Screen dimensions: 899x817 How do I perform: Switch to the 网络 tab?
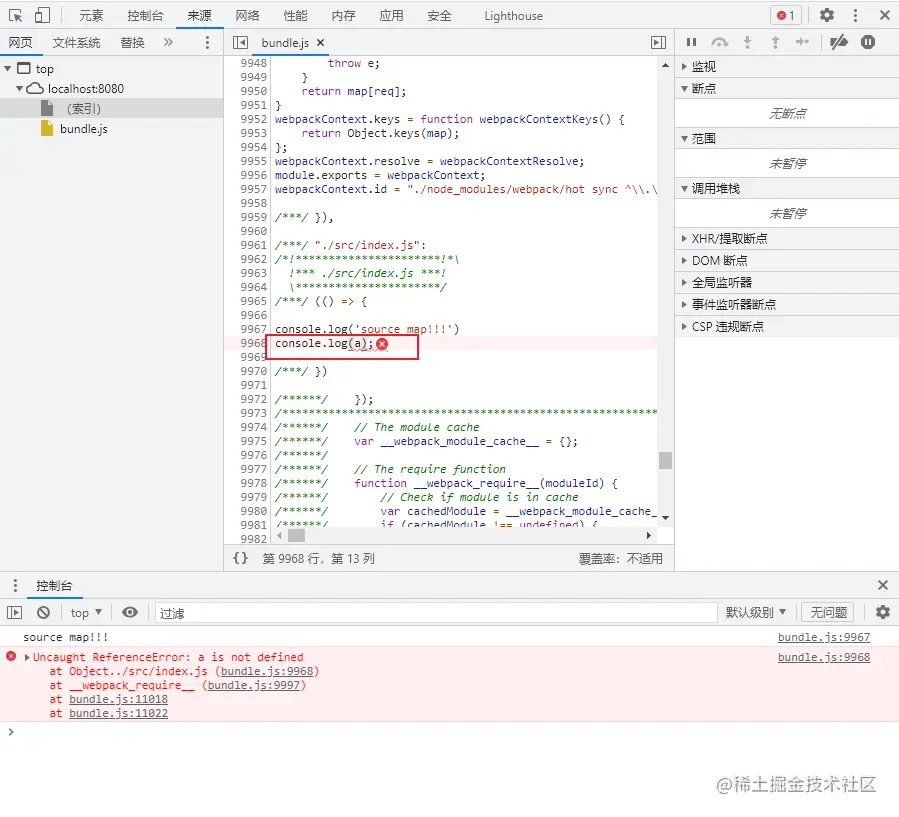point(247,15)
